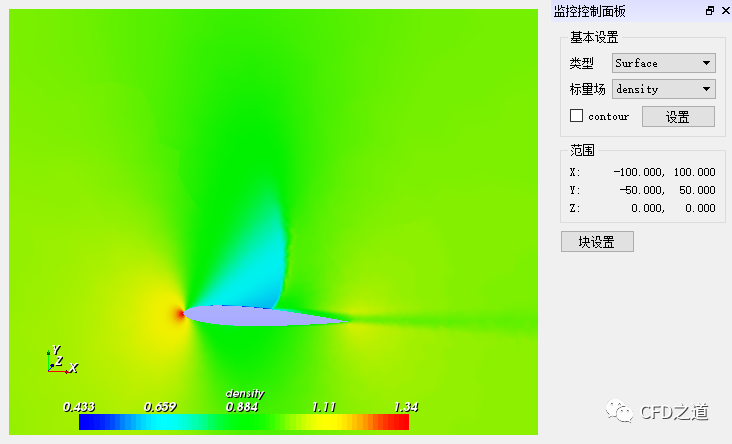Click the legend value 1.34
This screenshot has width=732, height=444.
click(x=406, y=407)
